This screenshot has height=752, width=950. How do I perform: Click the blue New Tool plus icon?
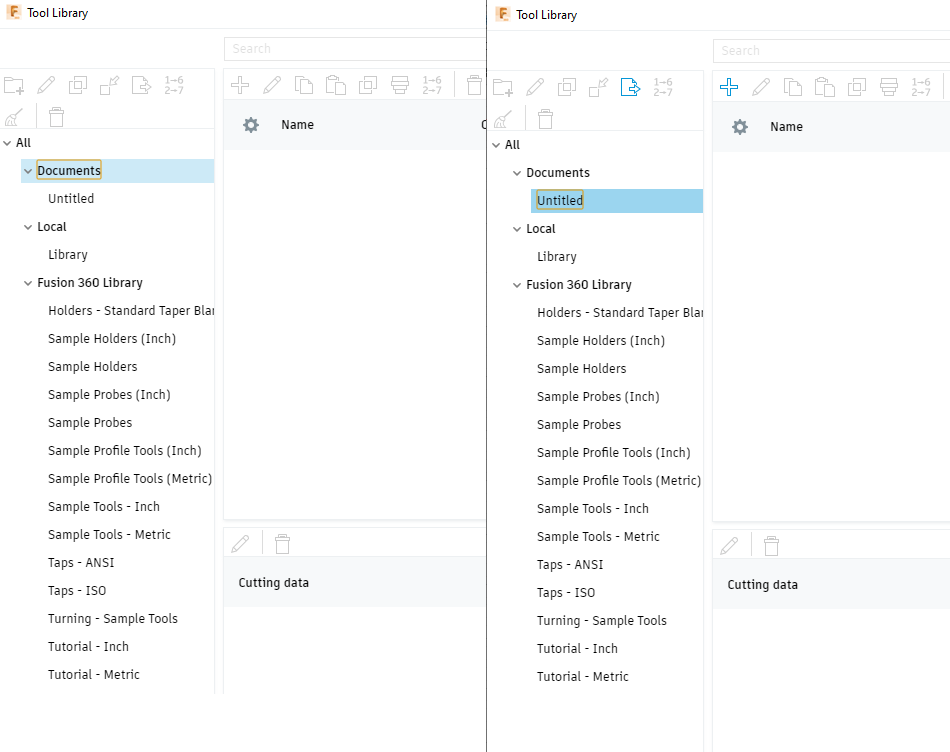pos(729,87)
